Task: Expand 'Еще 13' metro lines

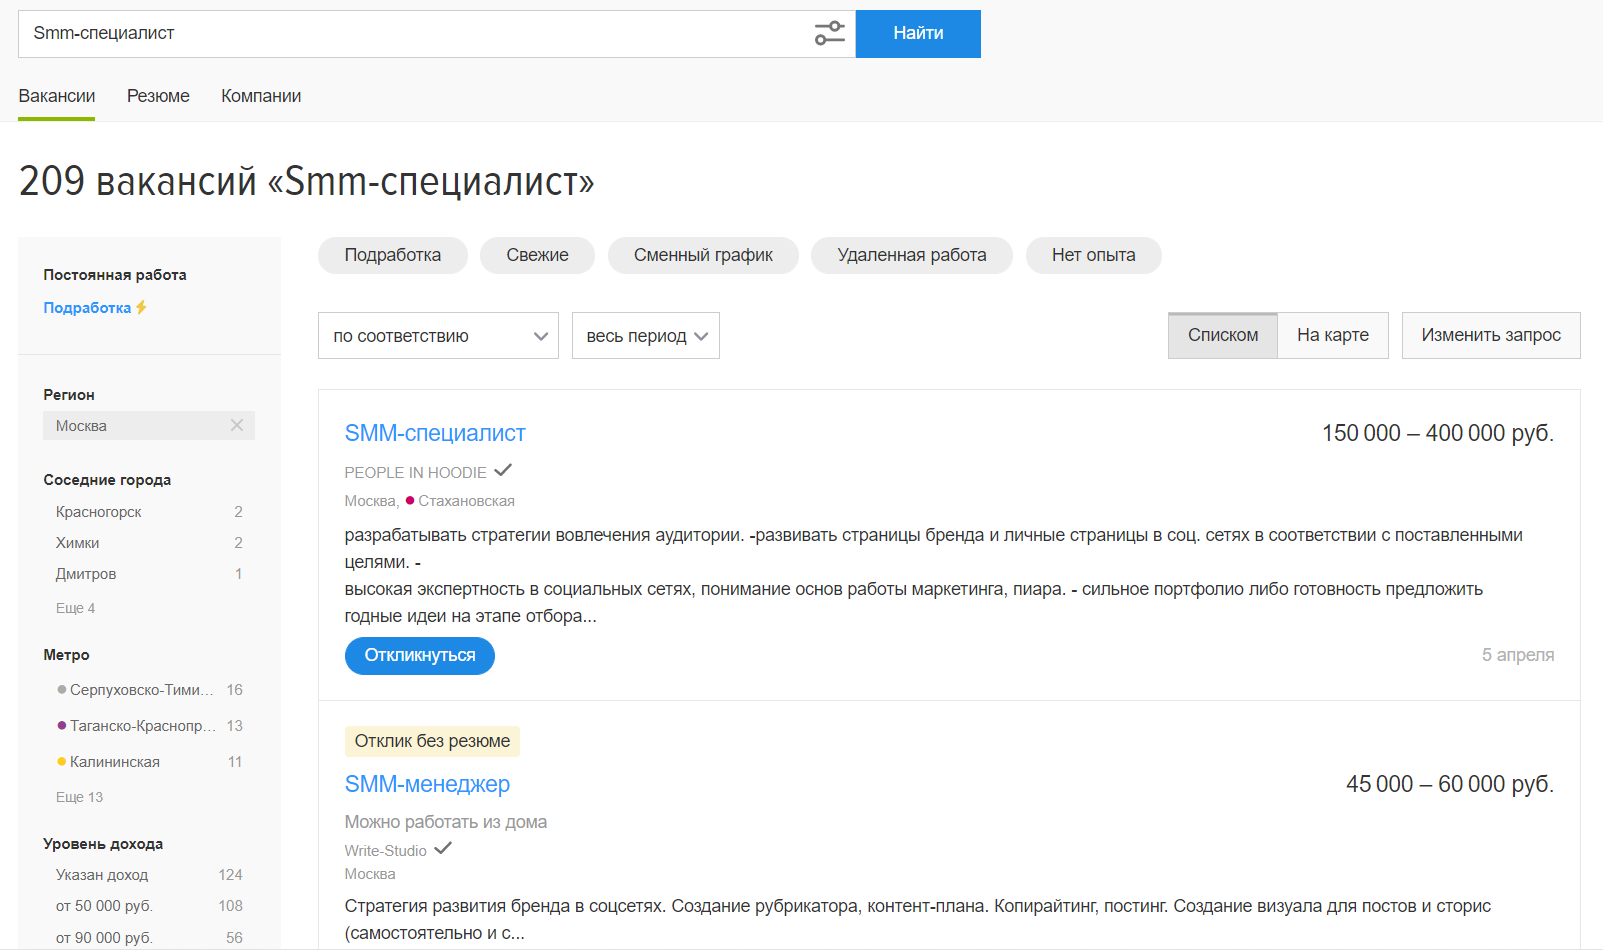Action: [79, 797]
